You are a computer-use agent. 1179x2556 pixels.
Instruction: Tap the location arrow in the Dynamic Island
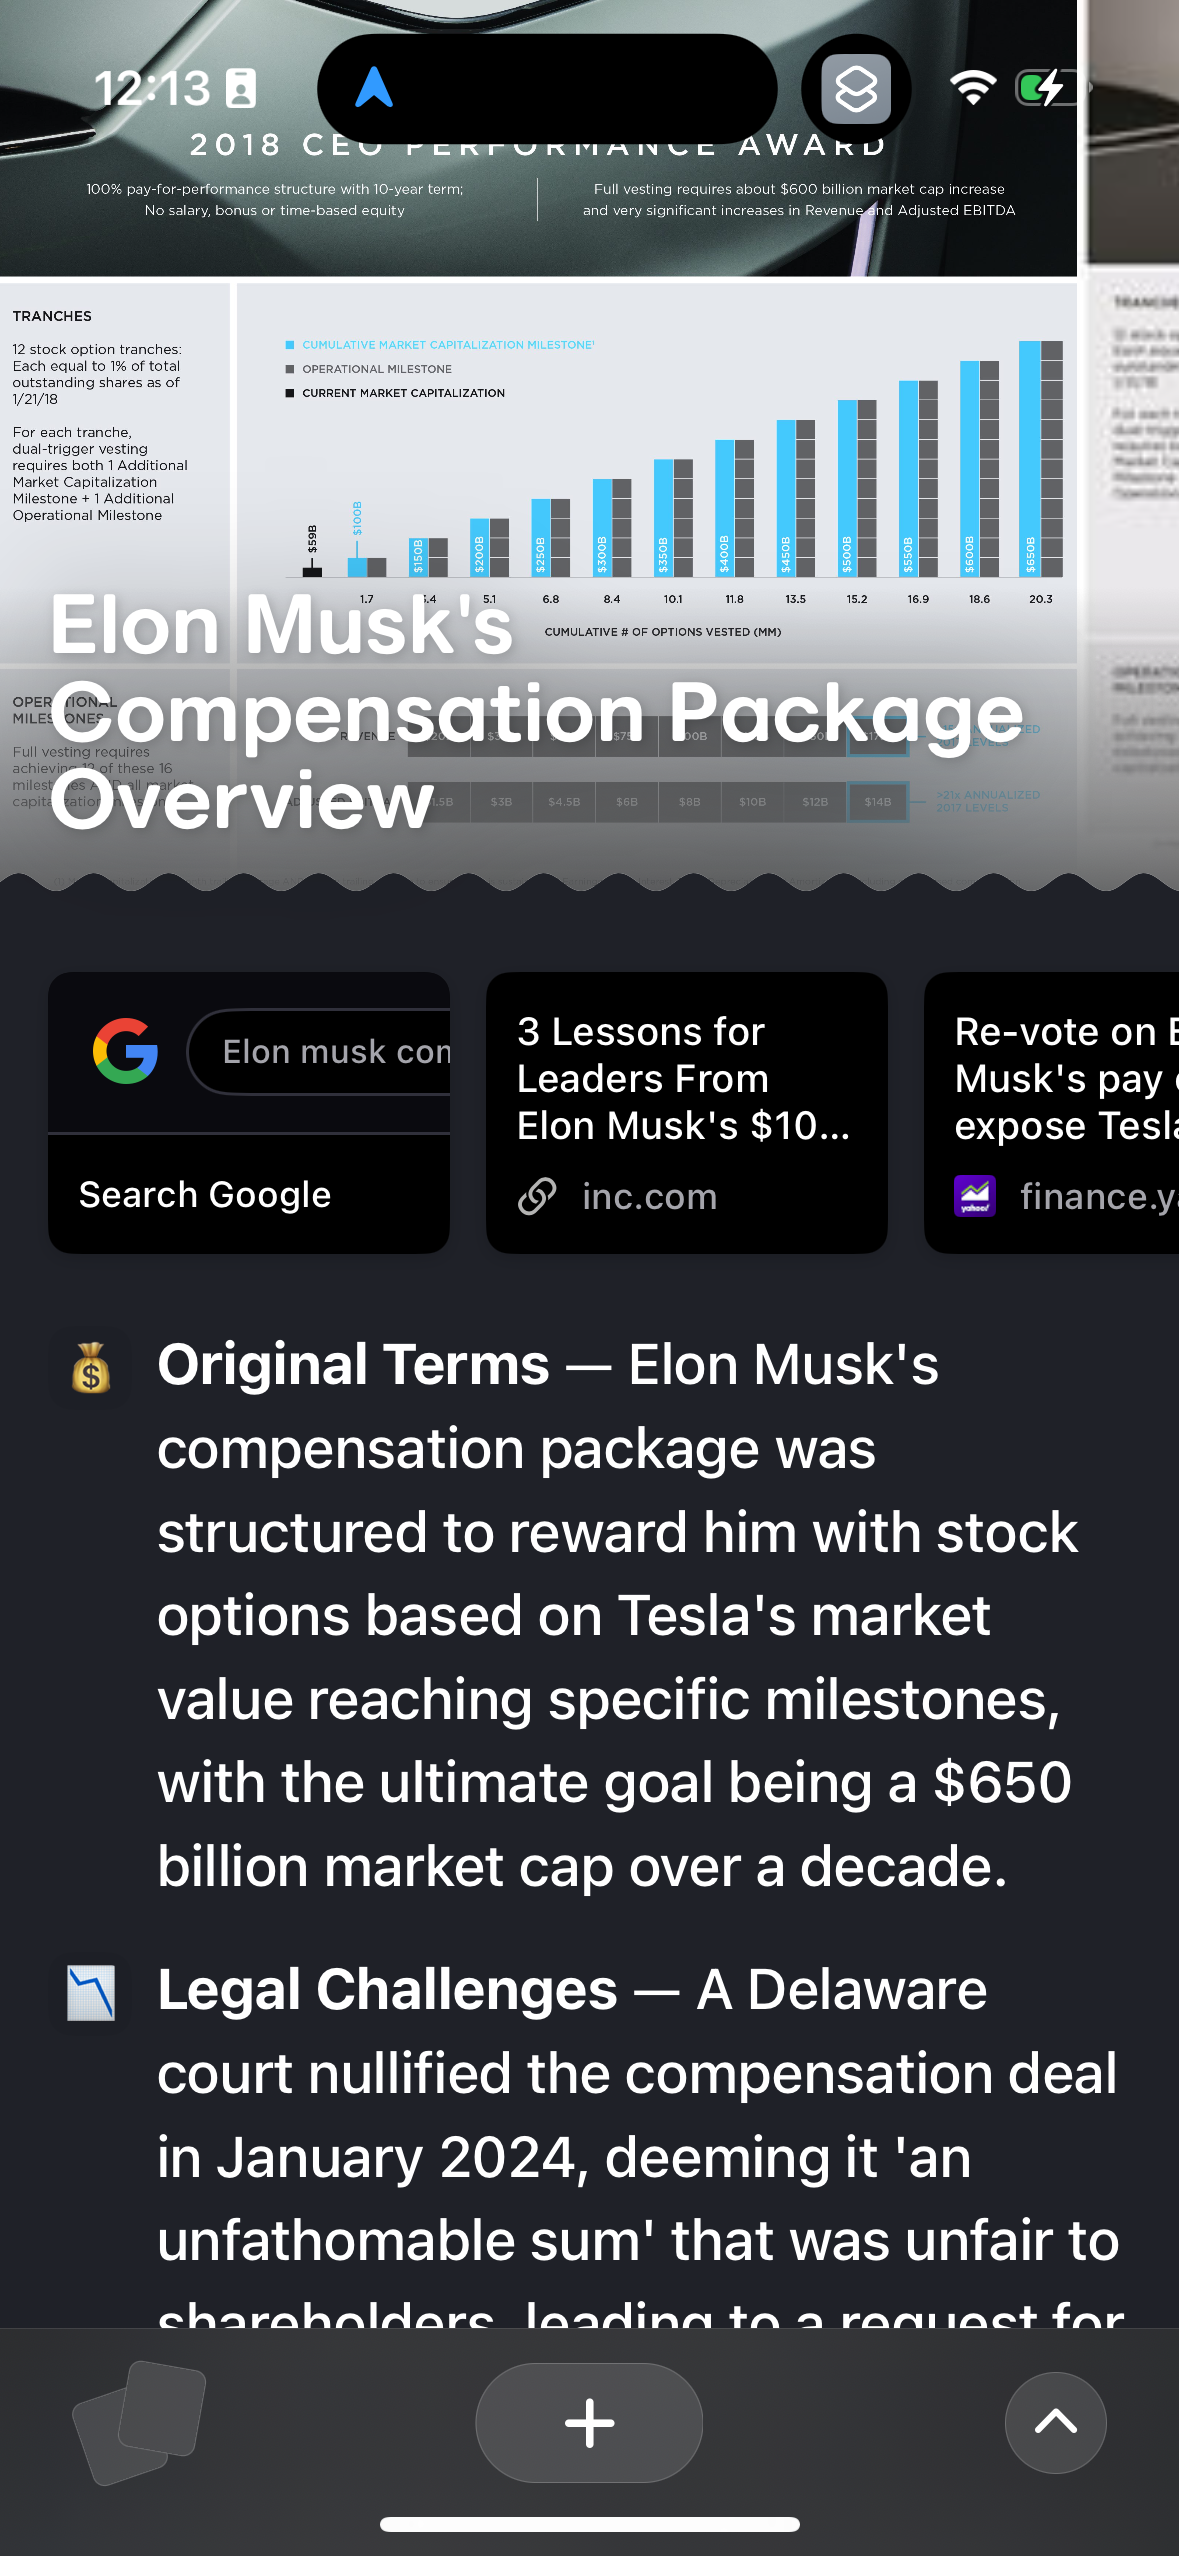click(x=374, y=88)
